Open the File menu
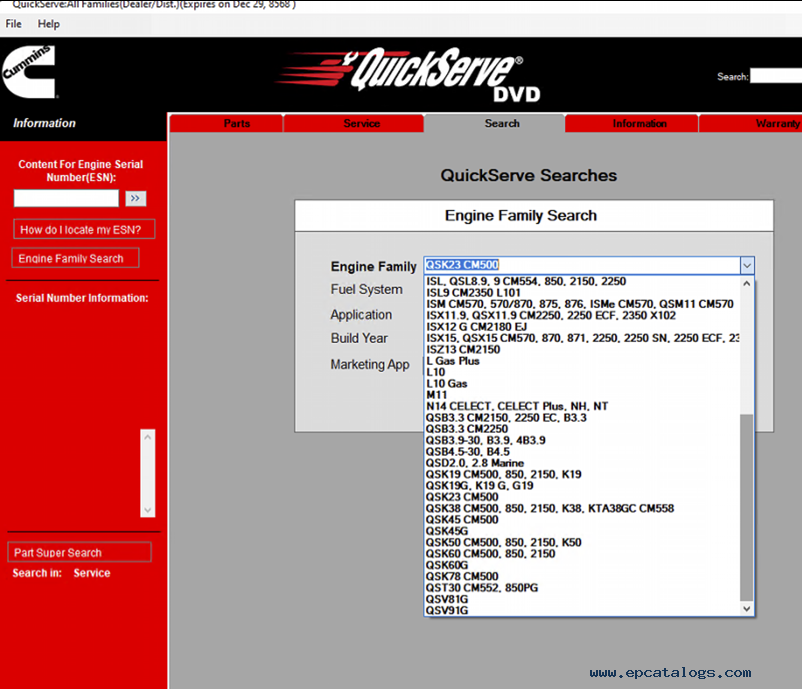Viewport: 802px width, 689px height. click(x=14, y=24)
